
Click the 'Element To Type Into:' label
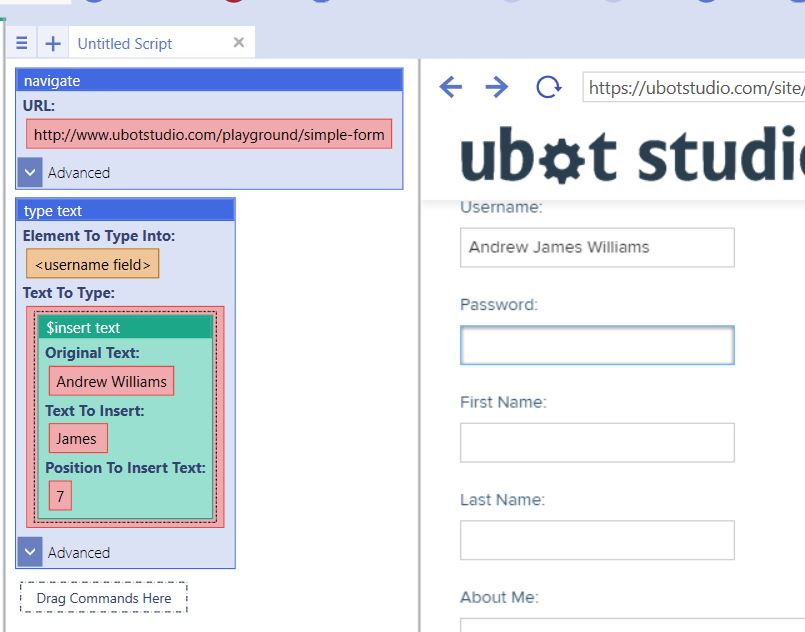tap(99, 236)
